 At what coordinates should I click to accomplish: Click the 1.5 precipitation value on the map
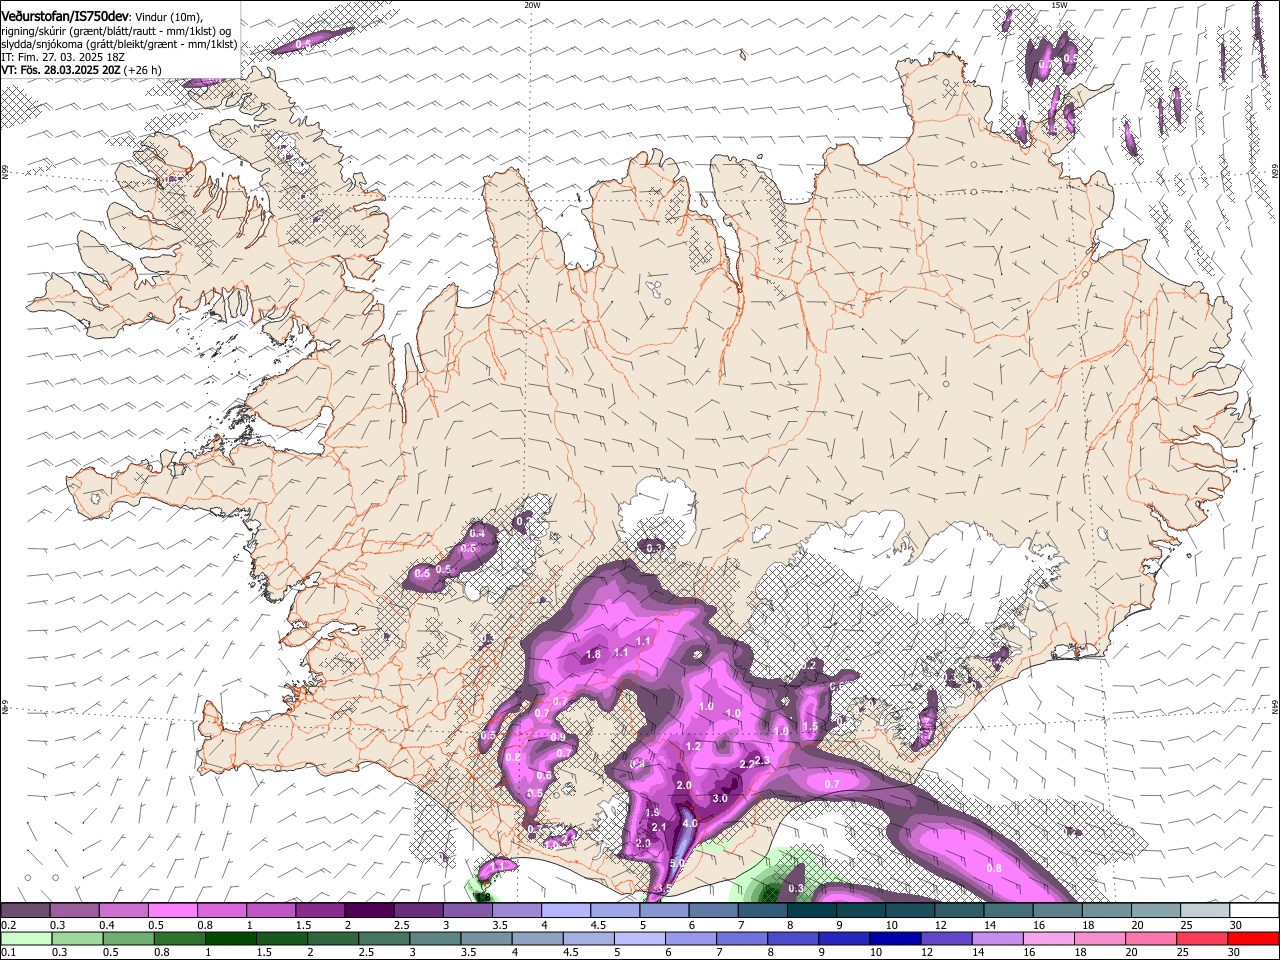point(810,727)
